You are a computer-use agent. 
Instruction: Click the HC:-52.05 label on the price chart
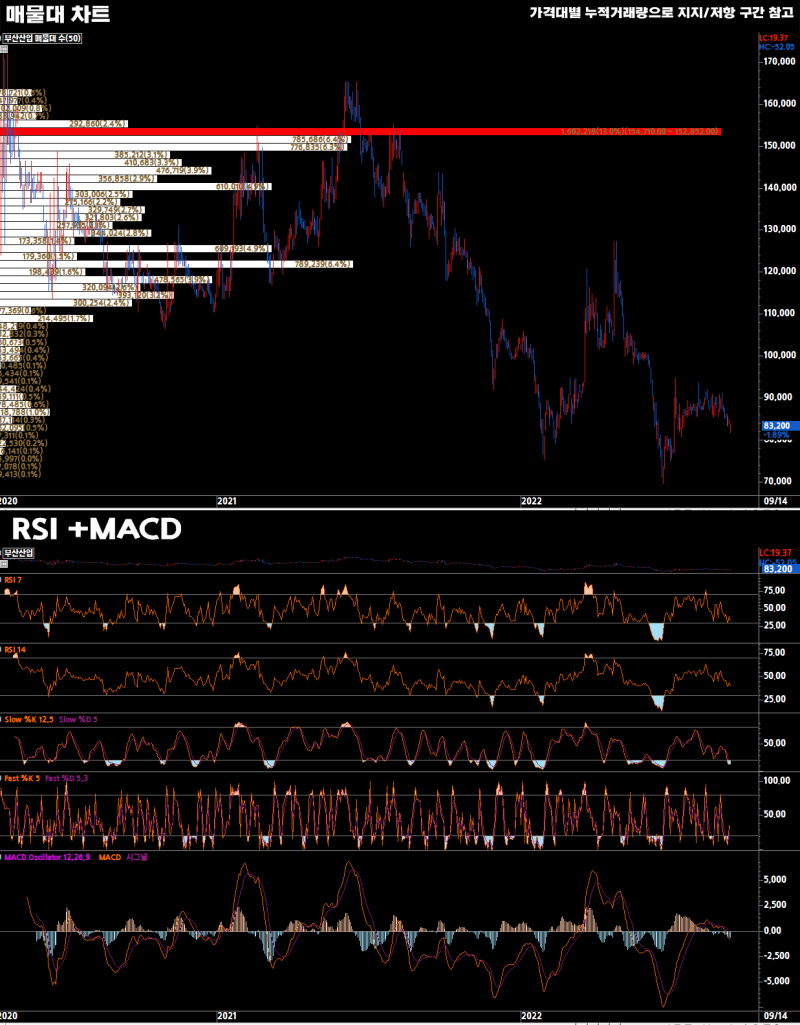pos(777,47)
